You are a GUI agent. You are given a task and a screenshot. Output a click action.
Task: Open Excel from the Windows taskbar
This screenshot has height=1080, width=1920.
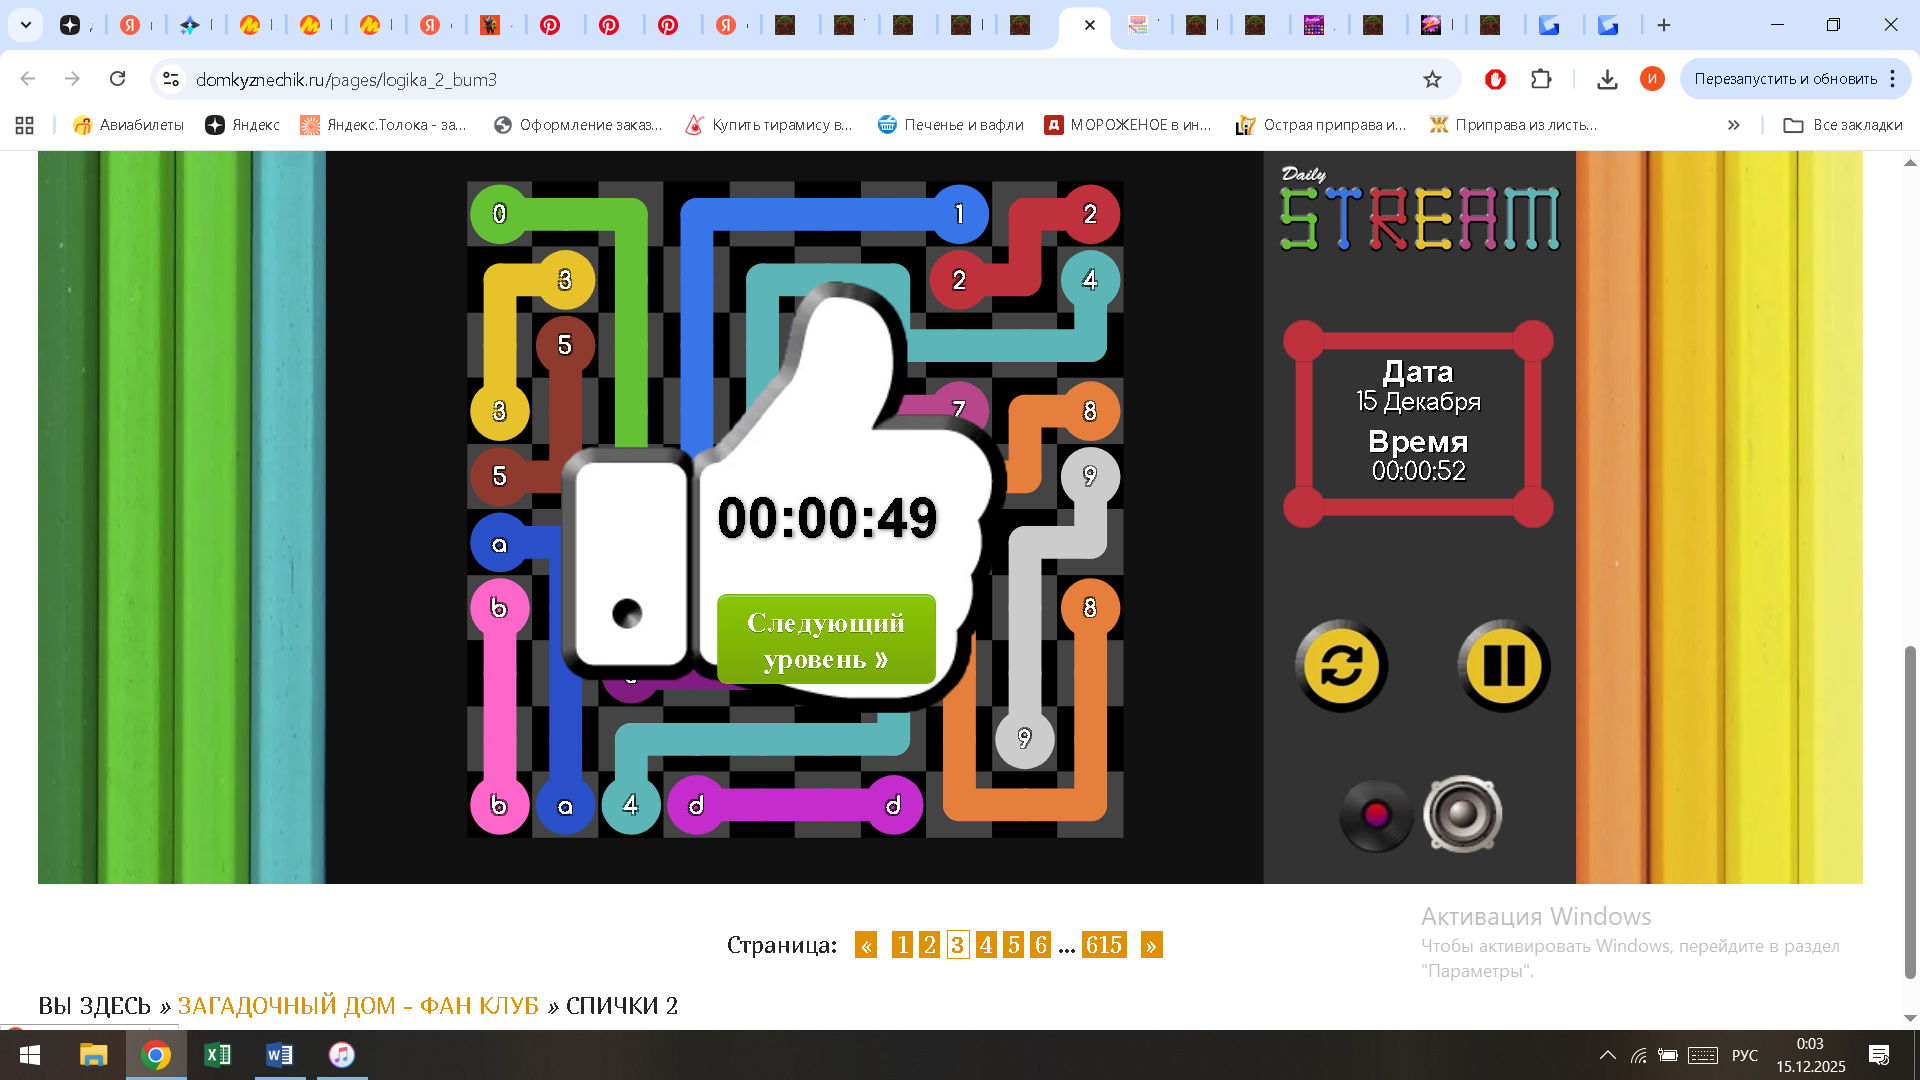(217, 1055)
